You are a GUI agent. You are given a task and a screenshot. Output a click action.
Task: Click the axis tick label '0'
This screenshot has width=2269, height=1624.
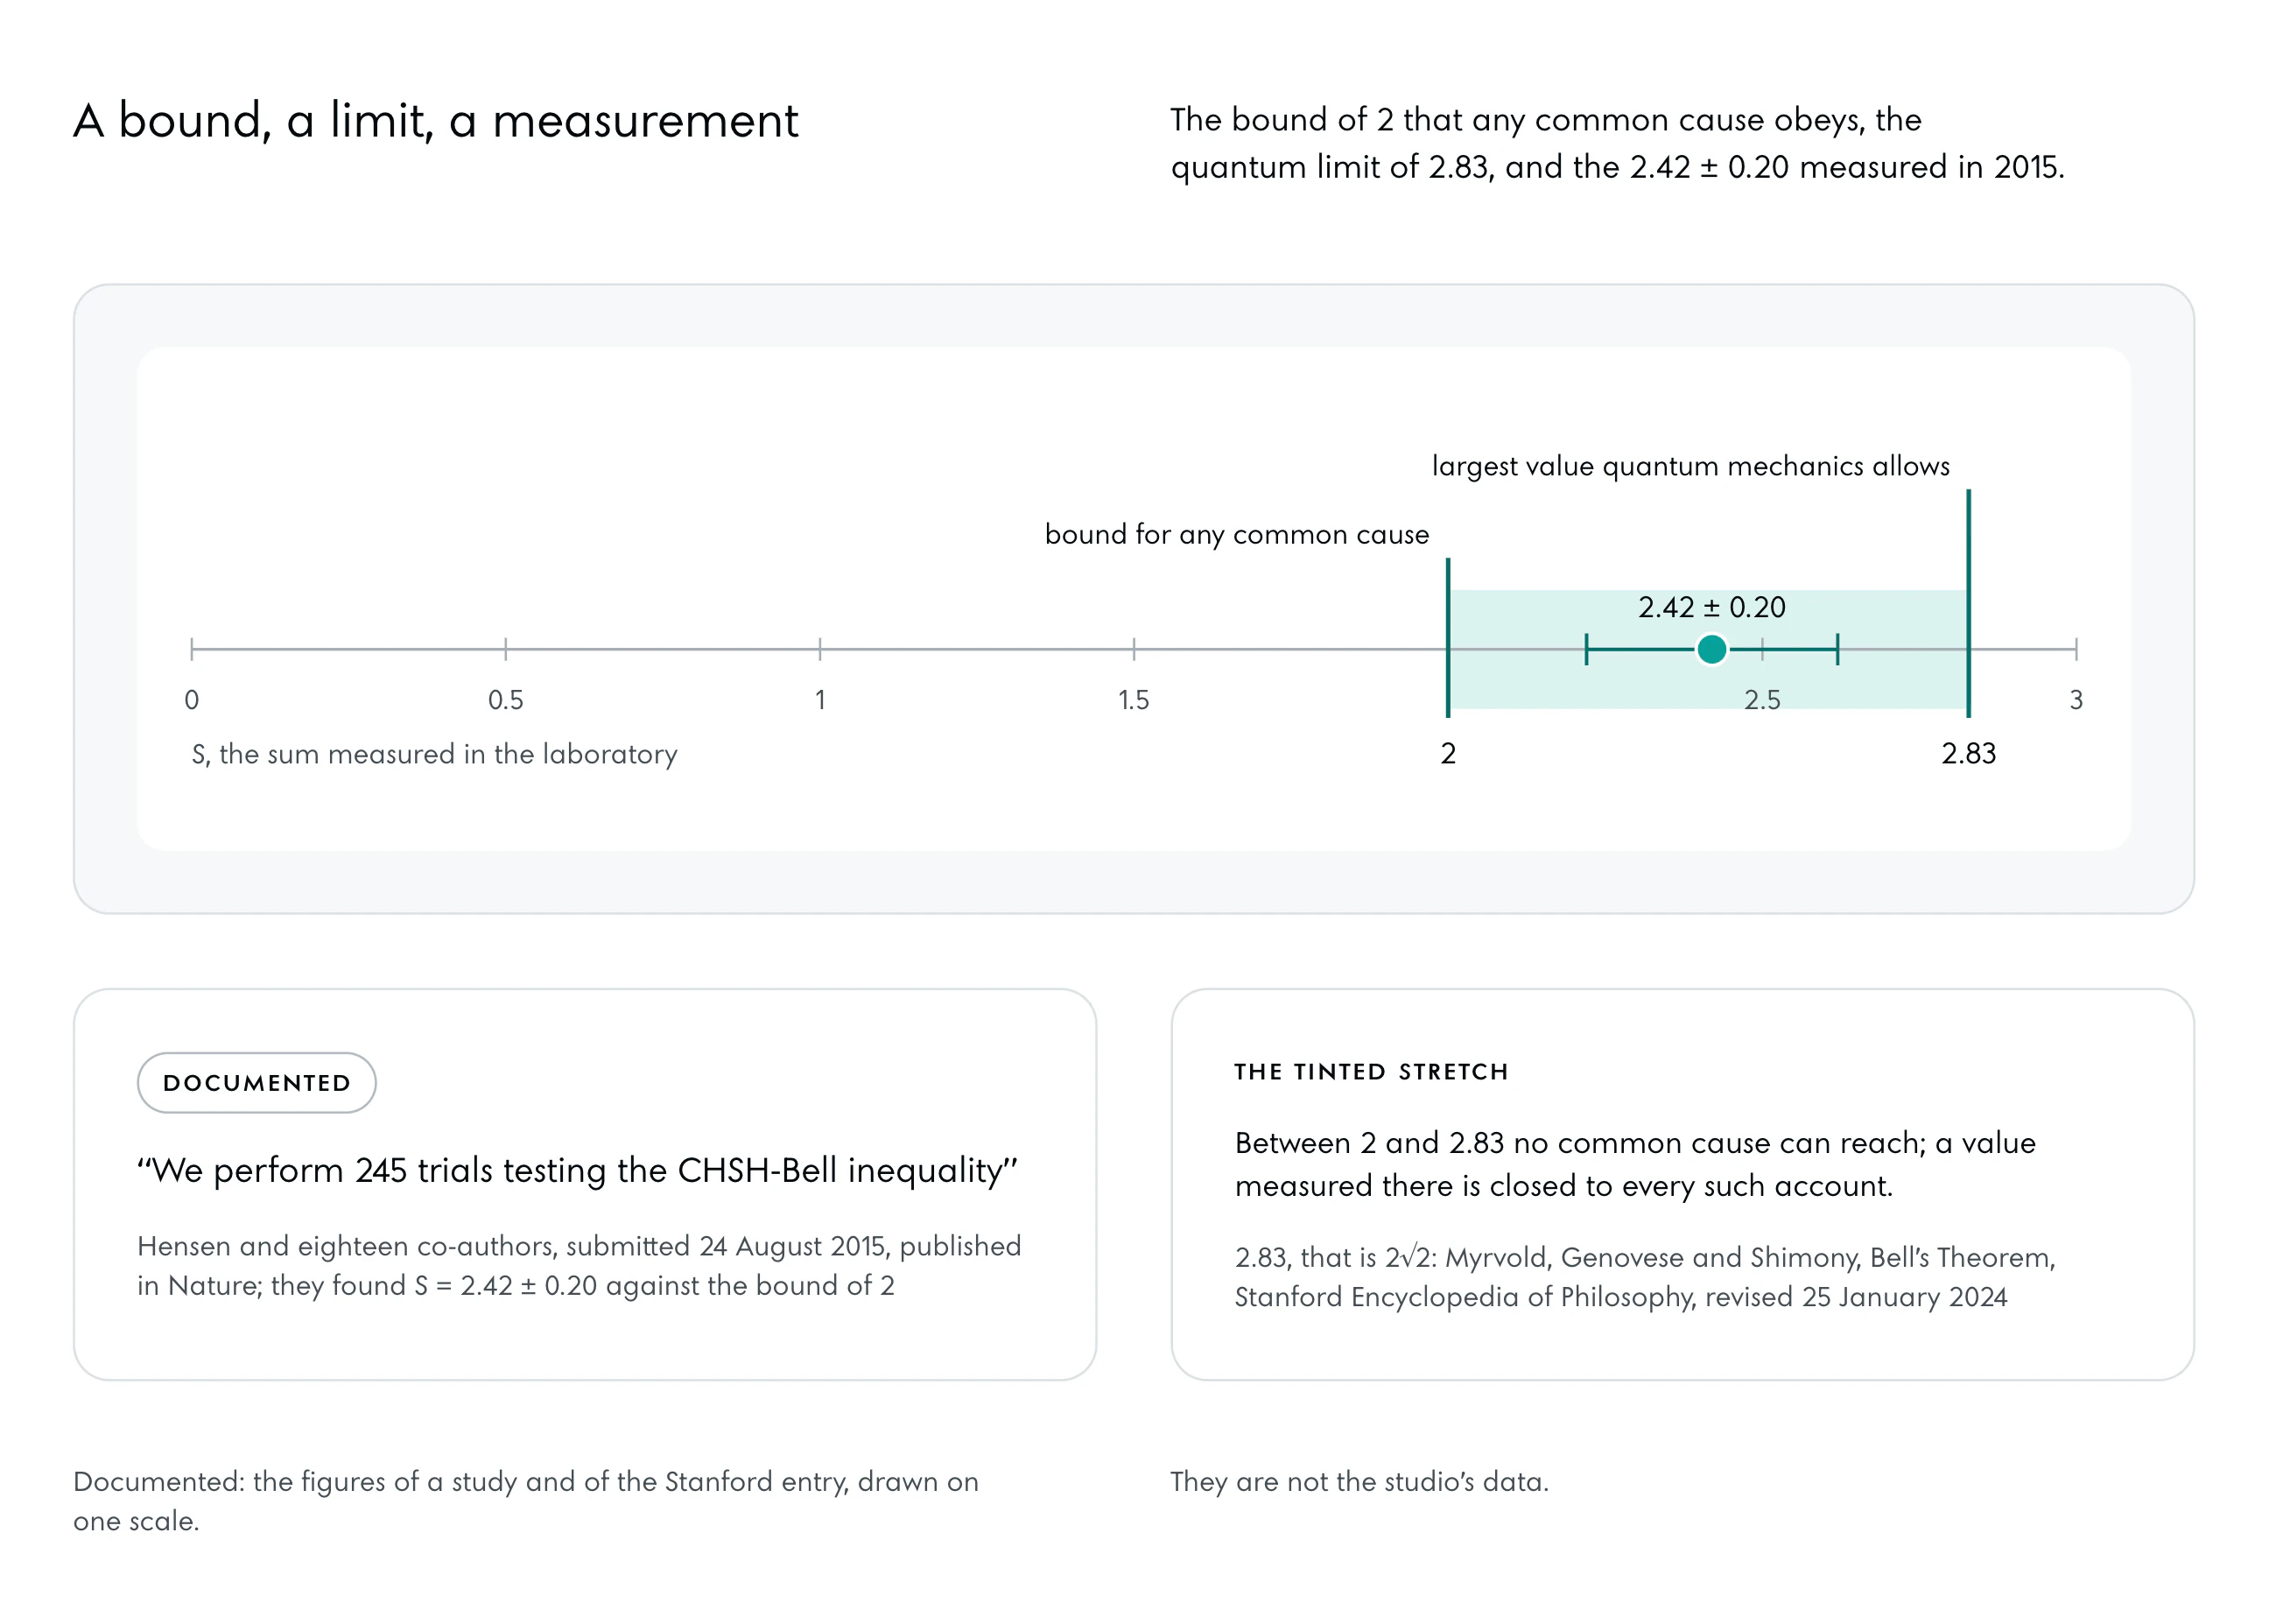(x=192, y=699)
